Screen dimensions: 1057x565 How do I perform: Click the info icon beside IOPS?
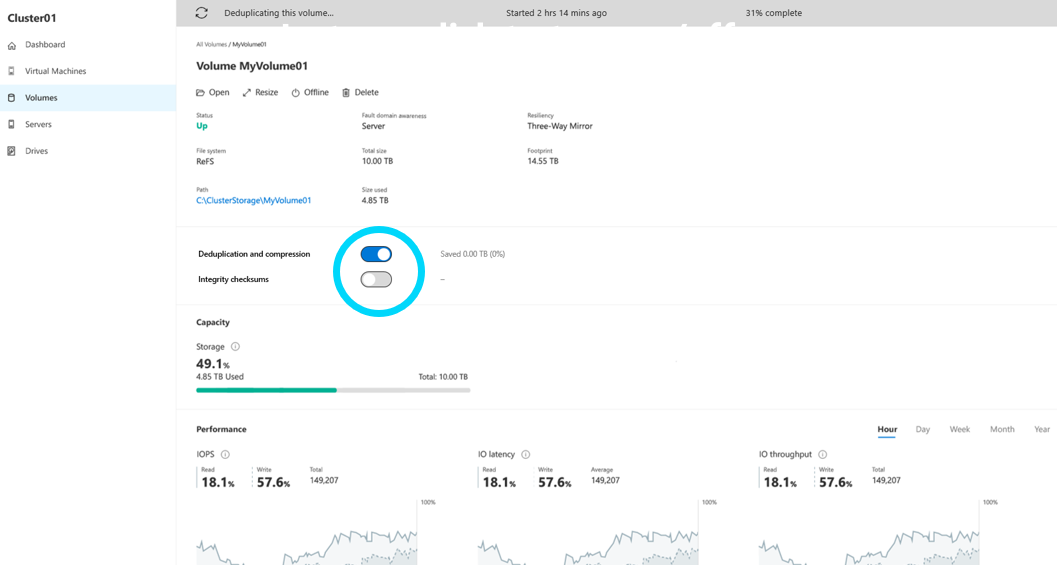(x=225, y=454)
